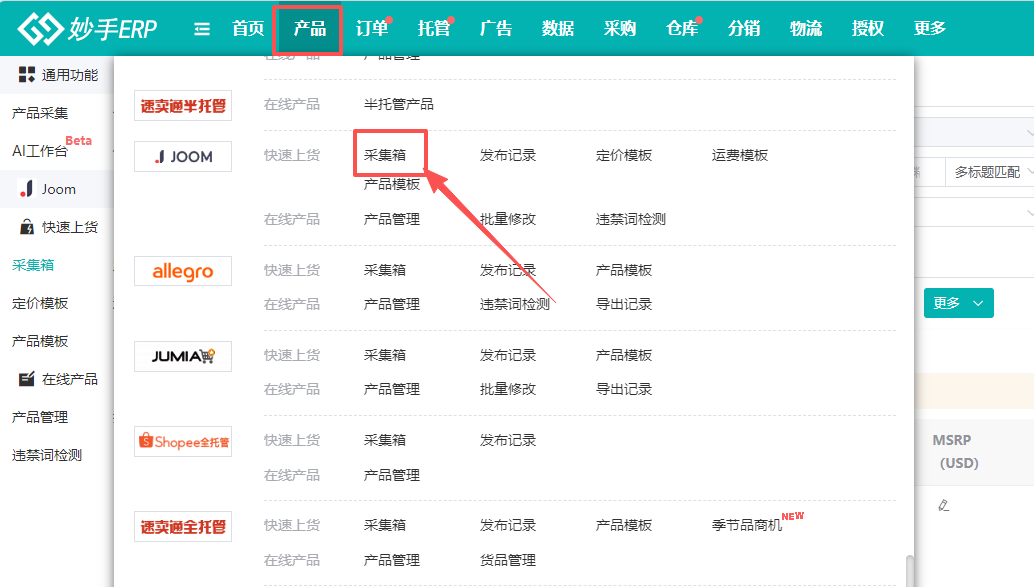Open 速卖通全托管 季节品商机
Image resolution: width=1034 pixels, height=587 pixels.
(x=747, y=526)
